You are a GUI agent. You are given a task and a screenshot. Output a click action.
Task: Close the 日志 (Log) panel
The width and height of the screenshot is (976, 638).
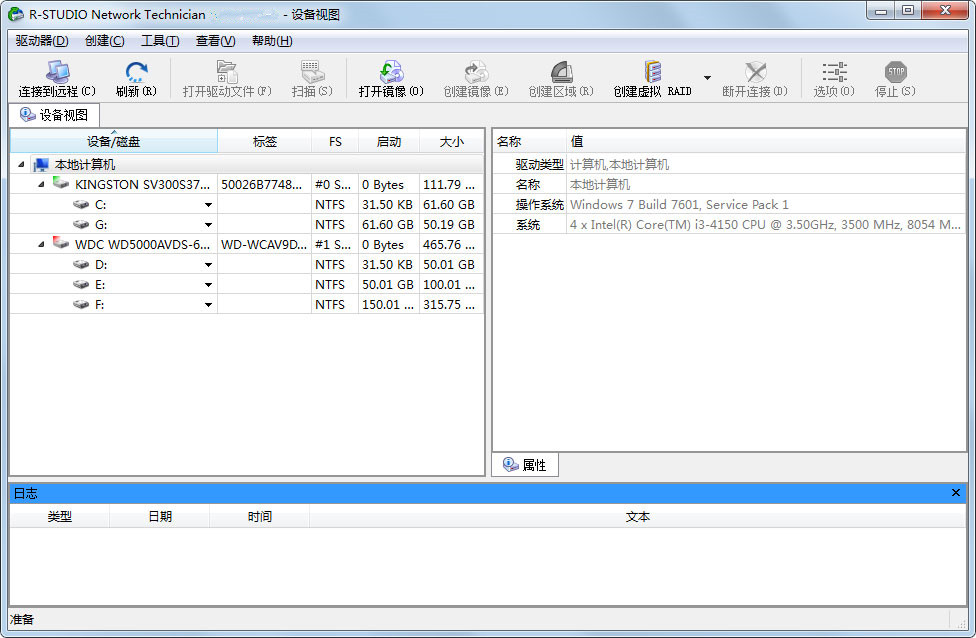tap(955, 492)
